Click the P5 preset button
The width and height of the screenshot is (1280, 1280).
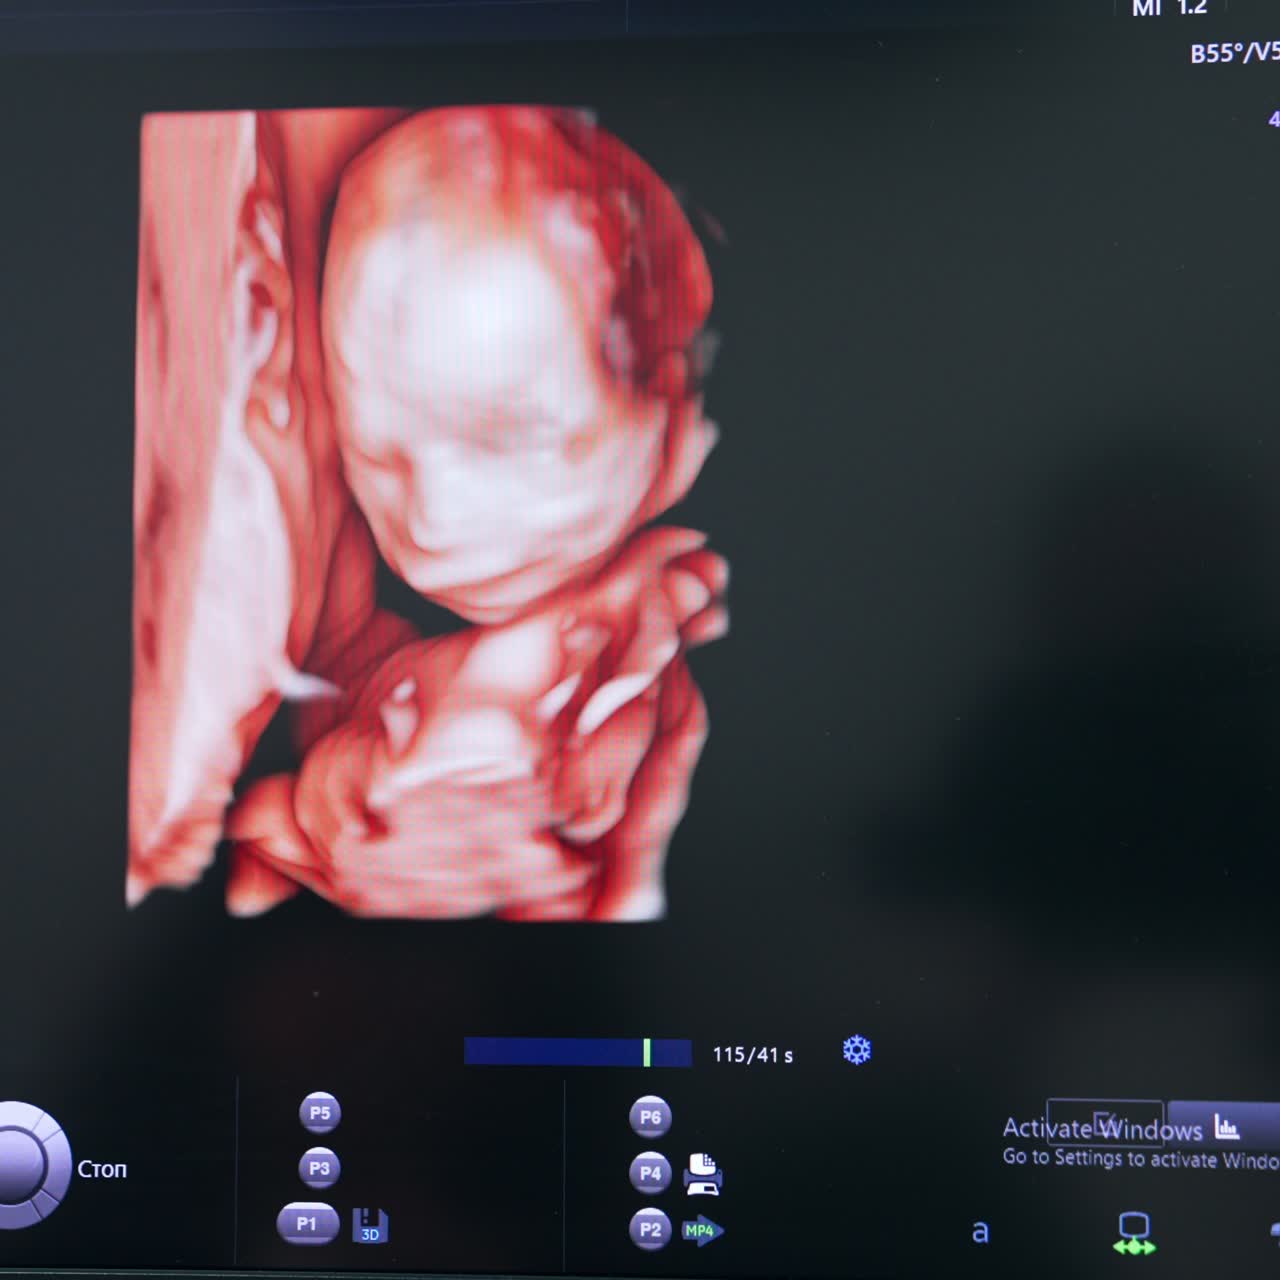(320, 1113)
